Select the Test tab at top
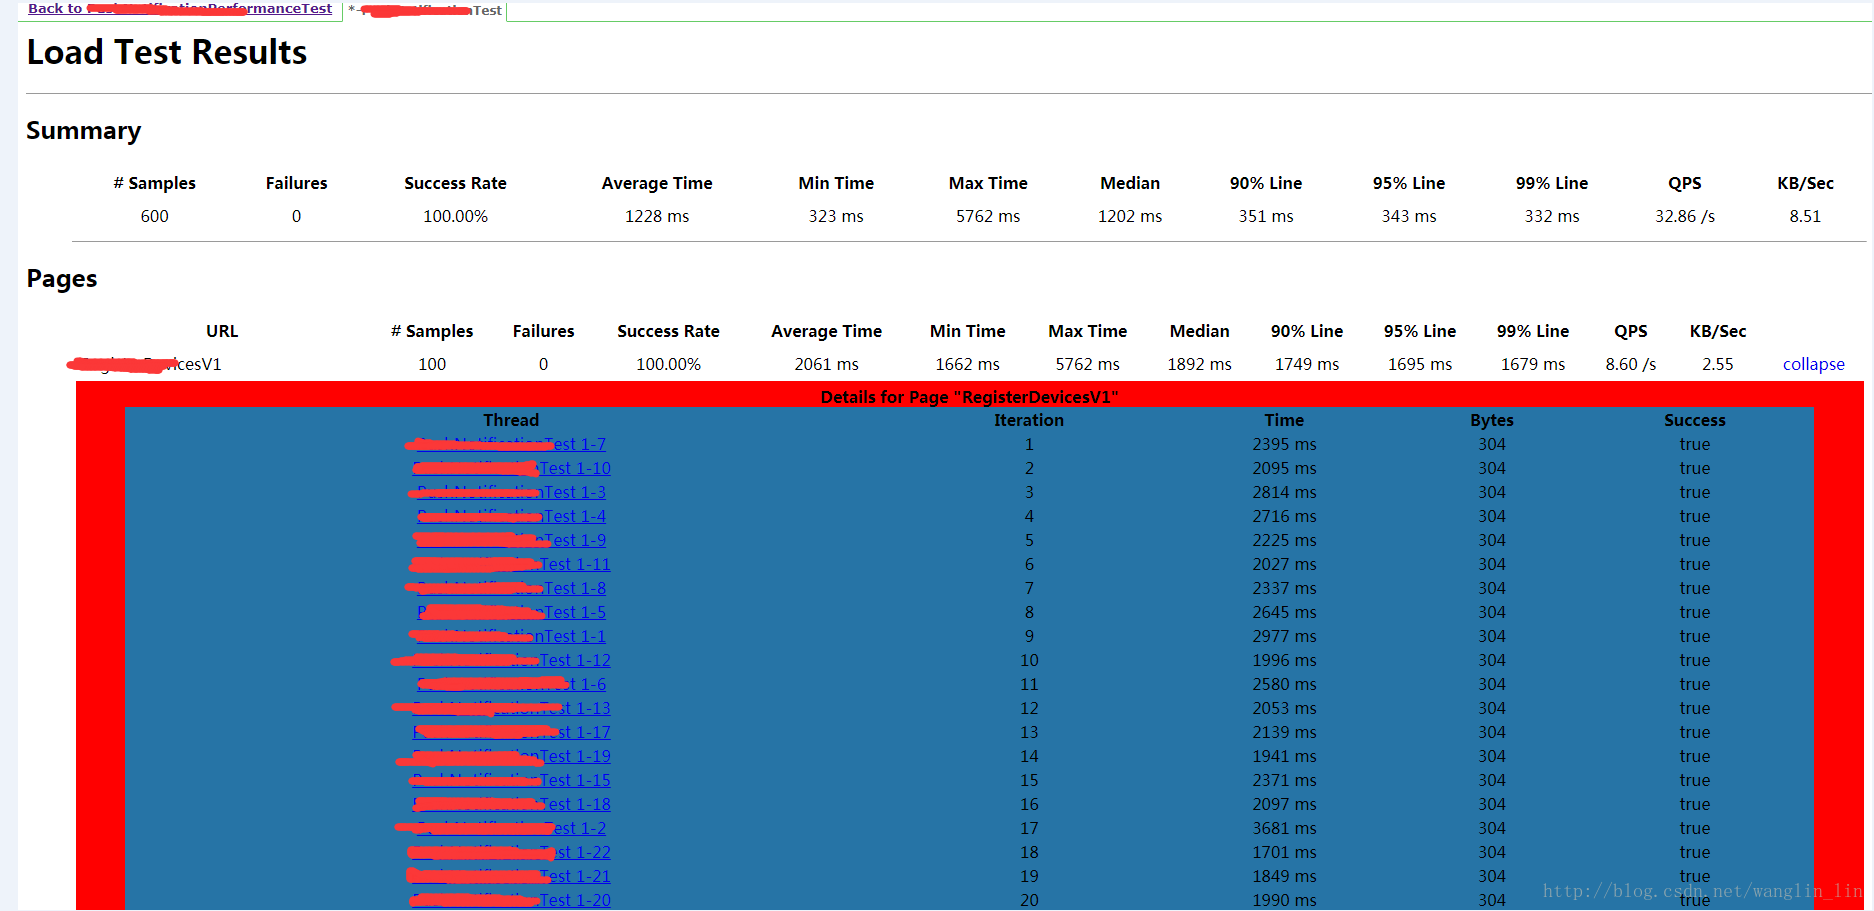The height and width of the screenshot is (911, 1874). coord(427,11)
